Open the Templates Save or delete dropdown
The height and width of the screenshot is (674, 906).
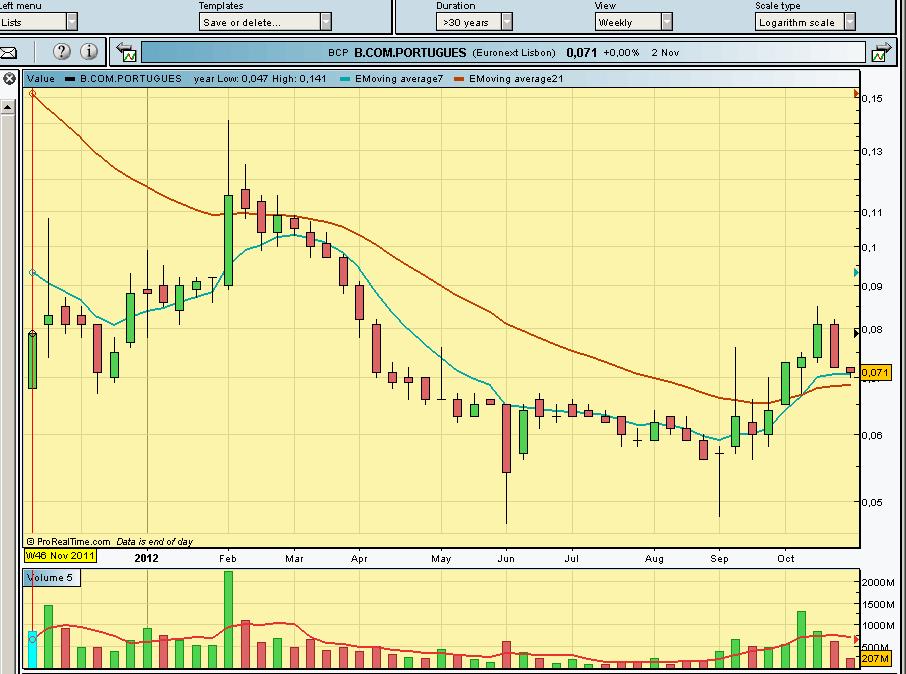265,23
